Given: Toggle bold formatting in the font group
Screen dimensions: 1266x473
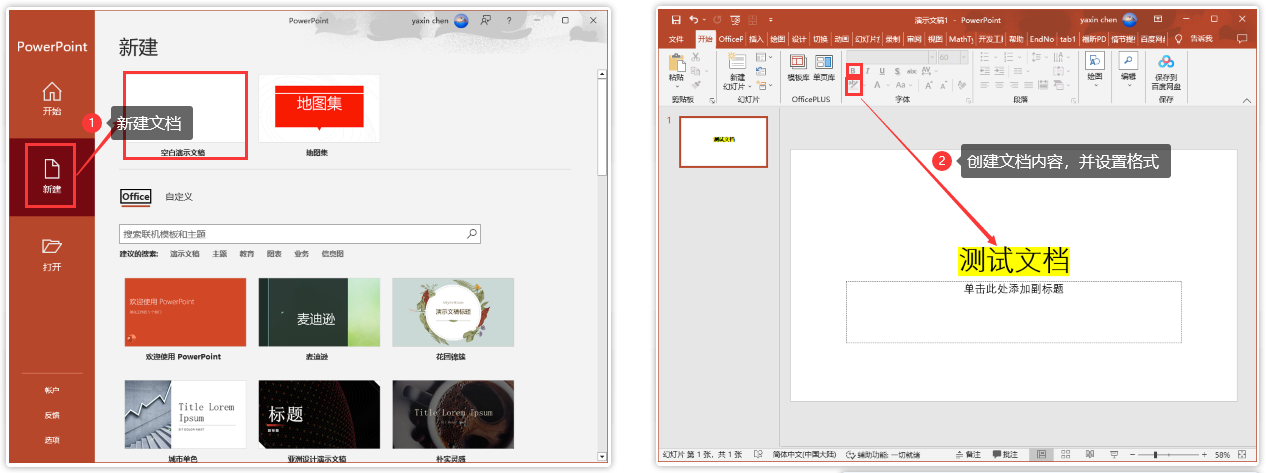Looking at the screenshot, I should [x=853, y=71].
